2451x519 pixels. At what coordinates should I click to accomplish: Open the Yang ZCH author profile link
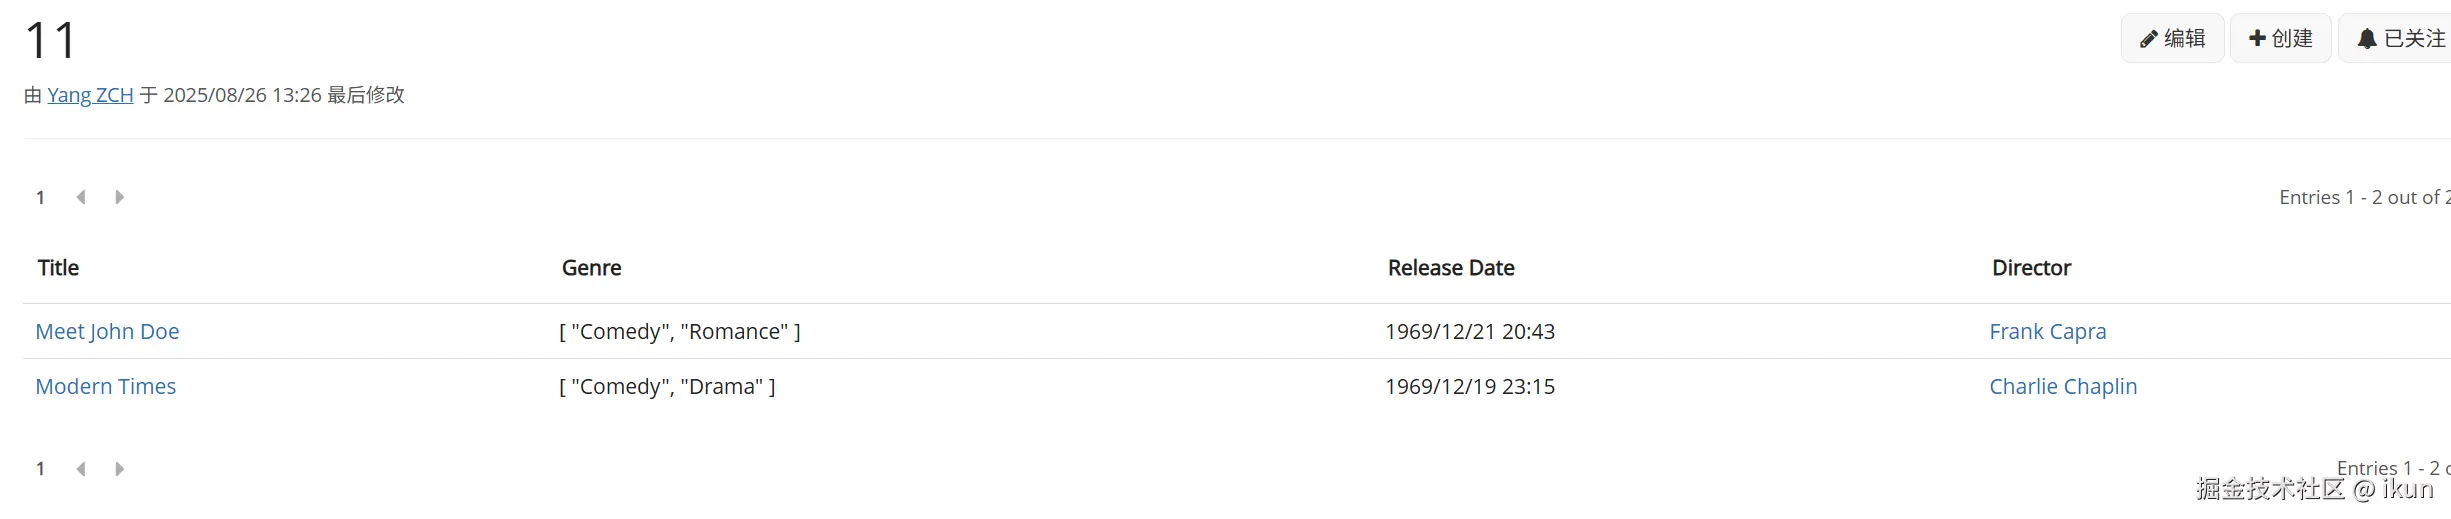[90, 95]
